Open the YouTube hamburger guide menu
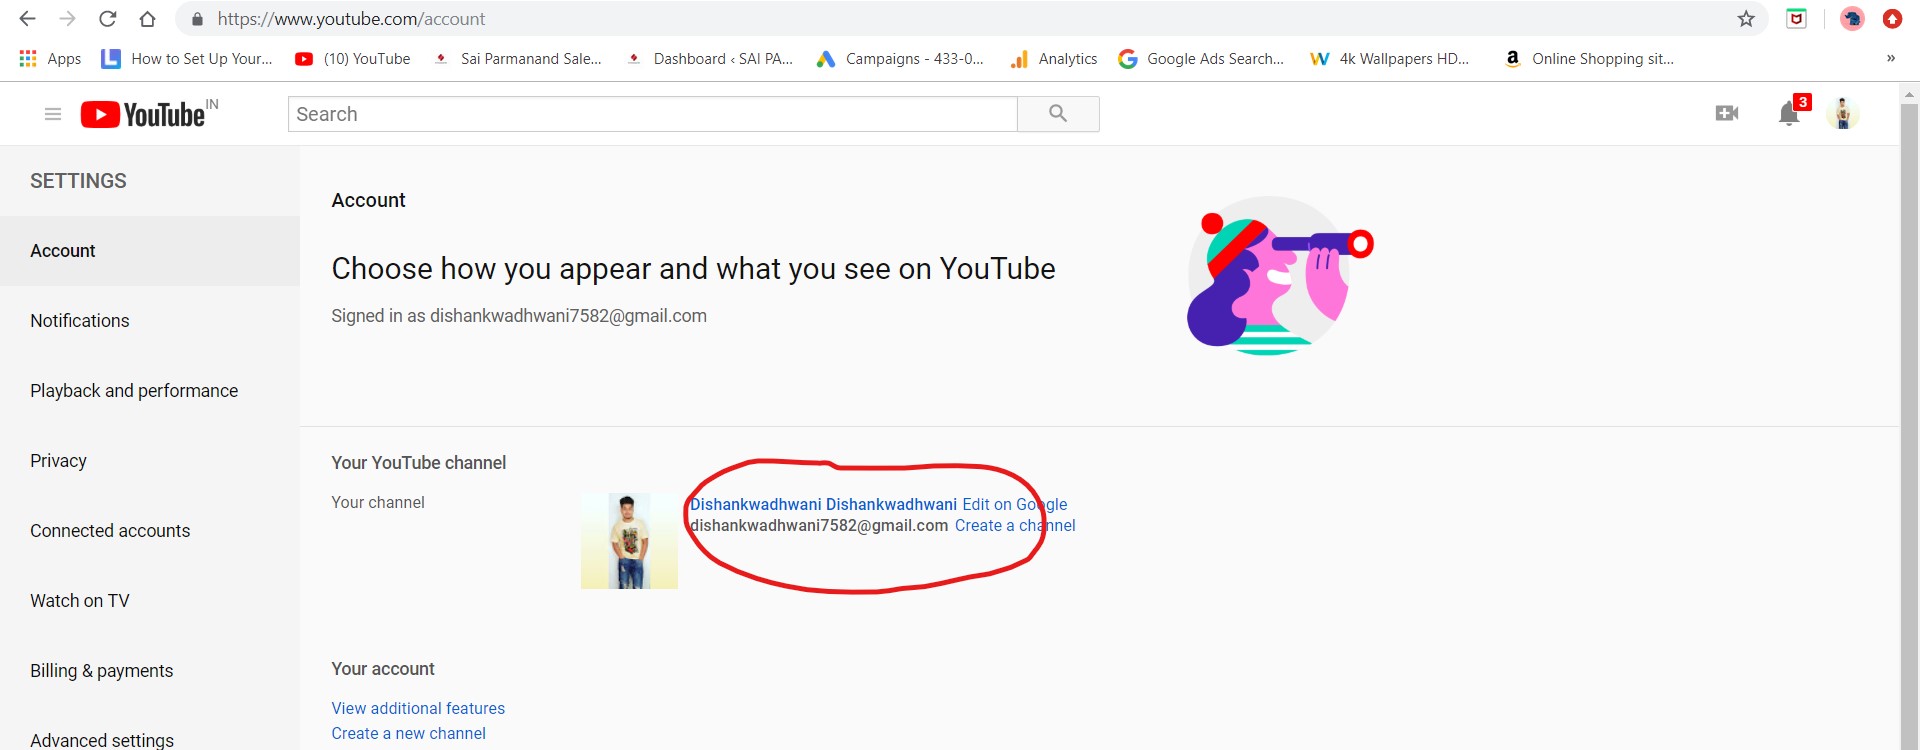Viewport: 1920px width, 750px height. coord(53,114)
